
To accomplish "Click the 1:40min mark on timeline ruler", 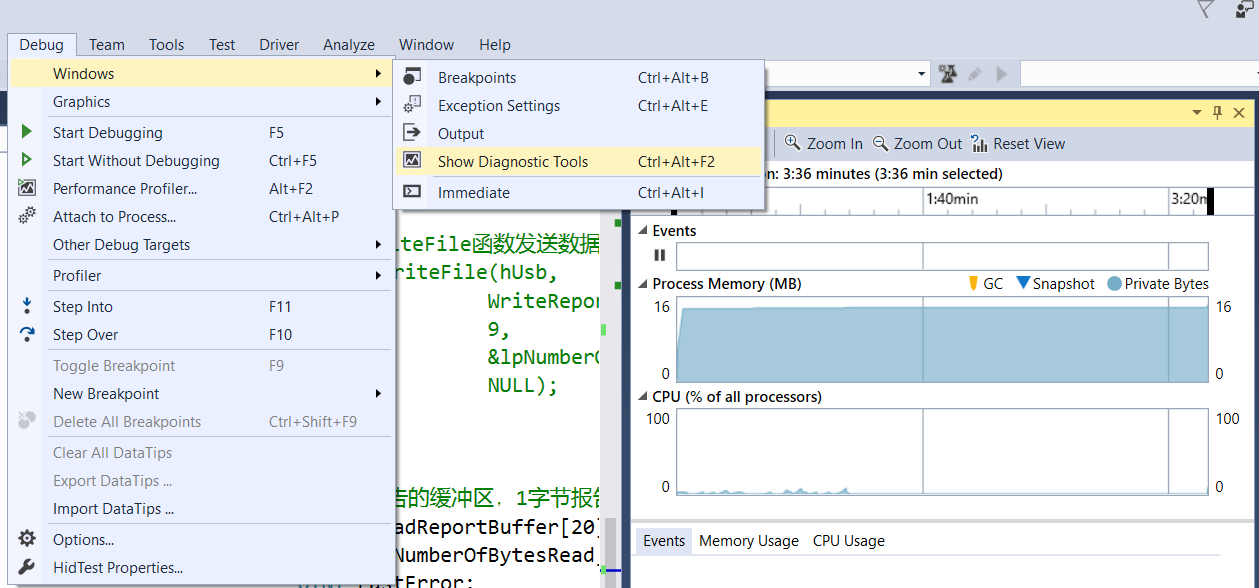I will click(x=952, y=198).
